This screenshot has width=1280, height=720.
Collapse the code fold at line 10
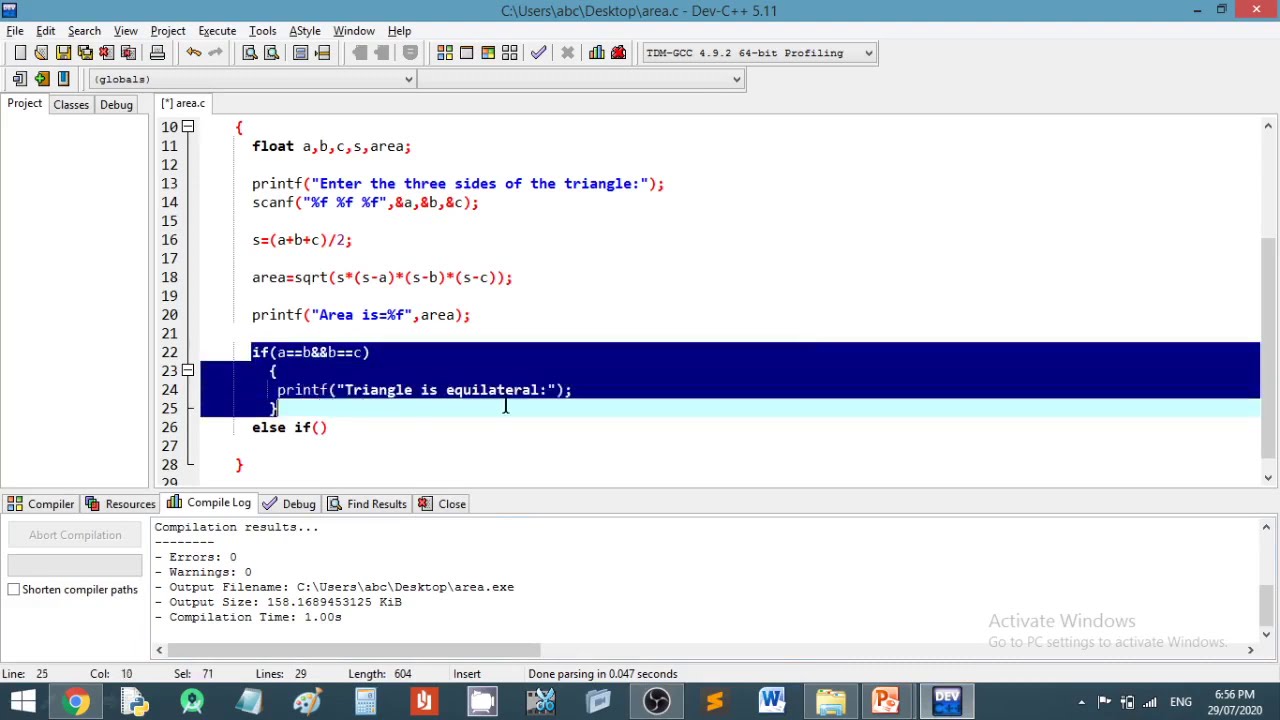click(187, 127)
